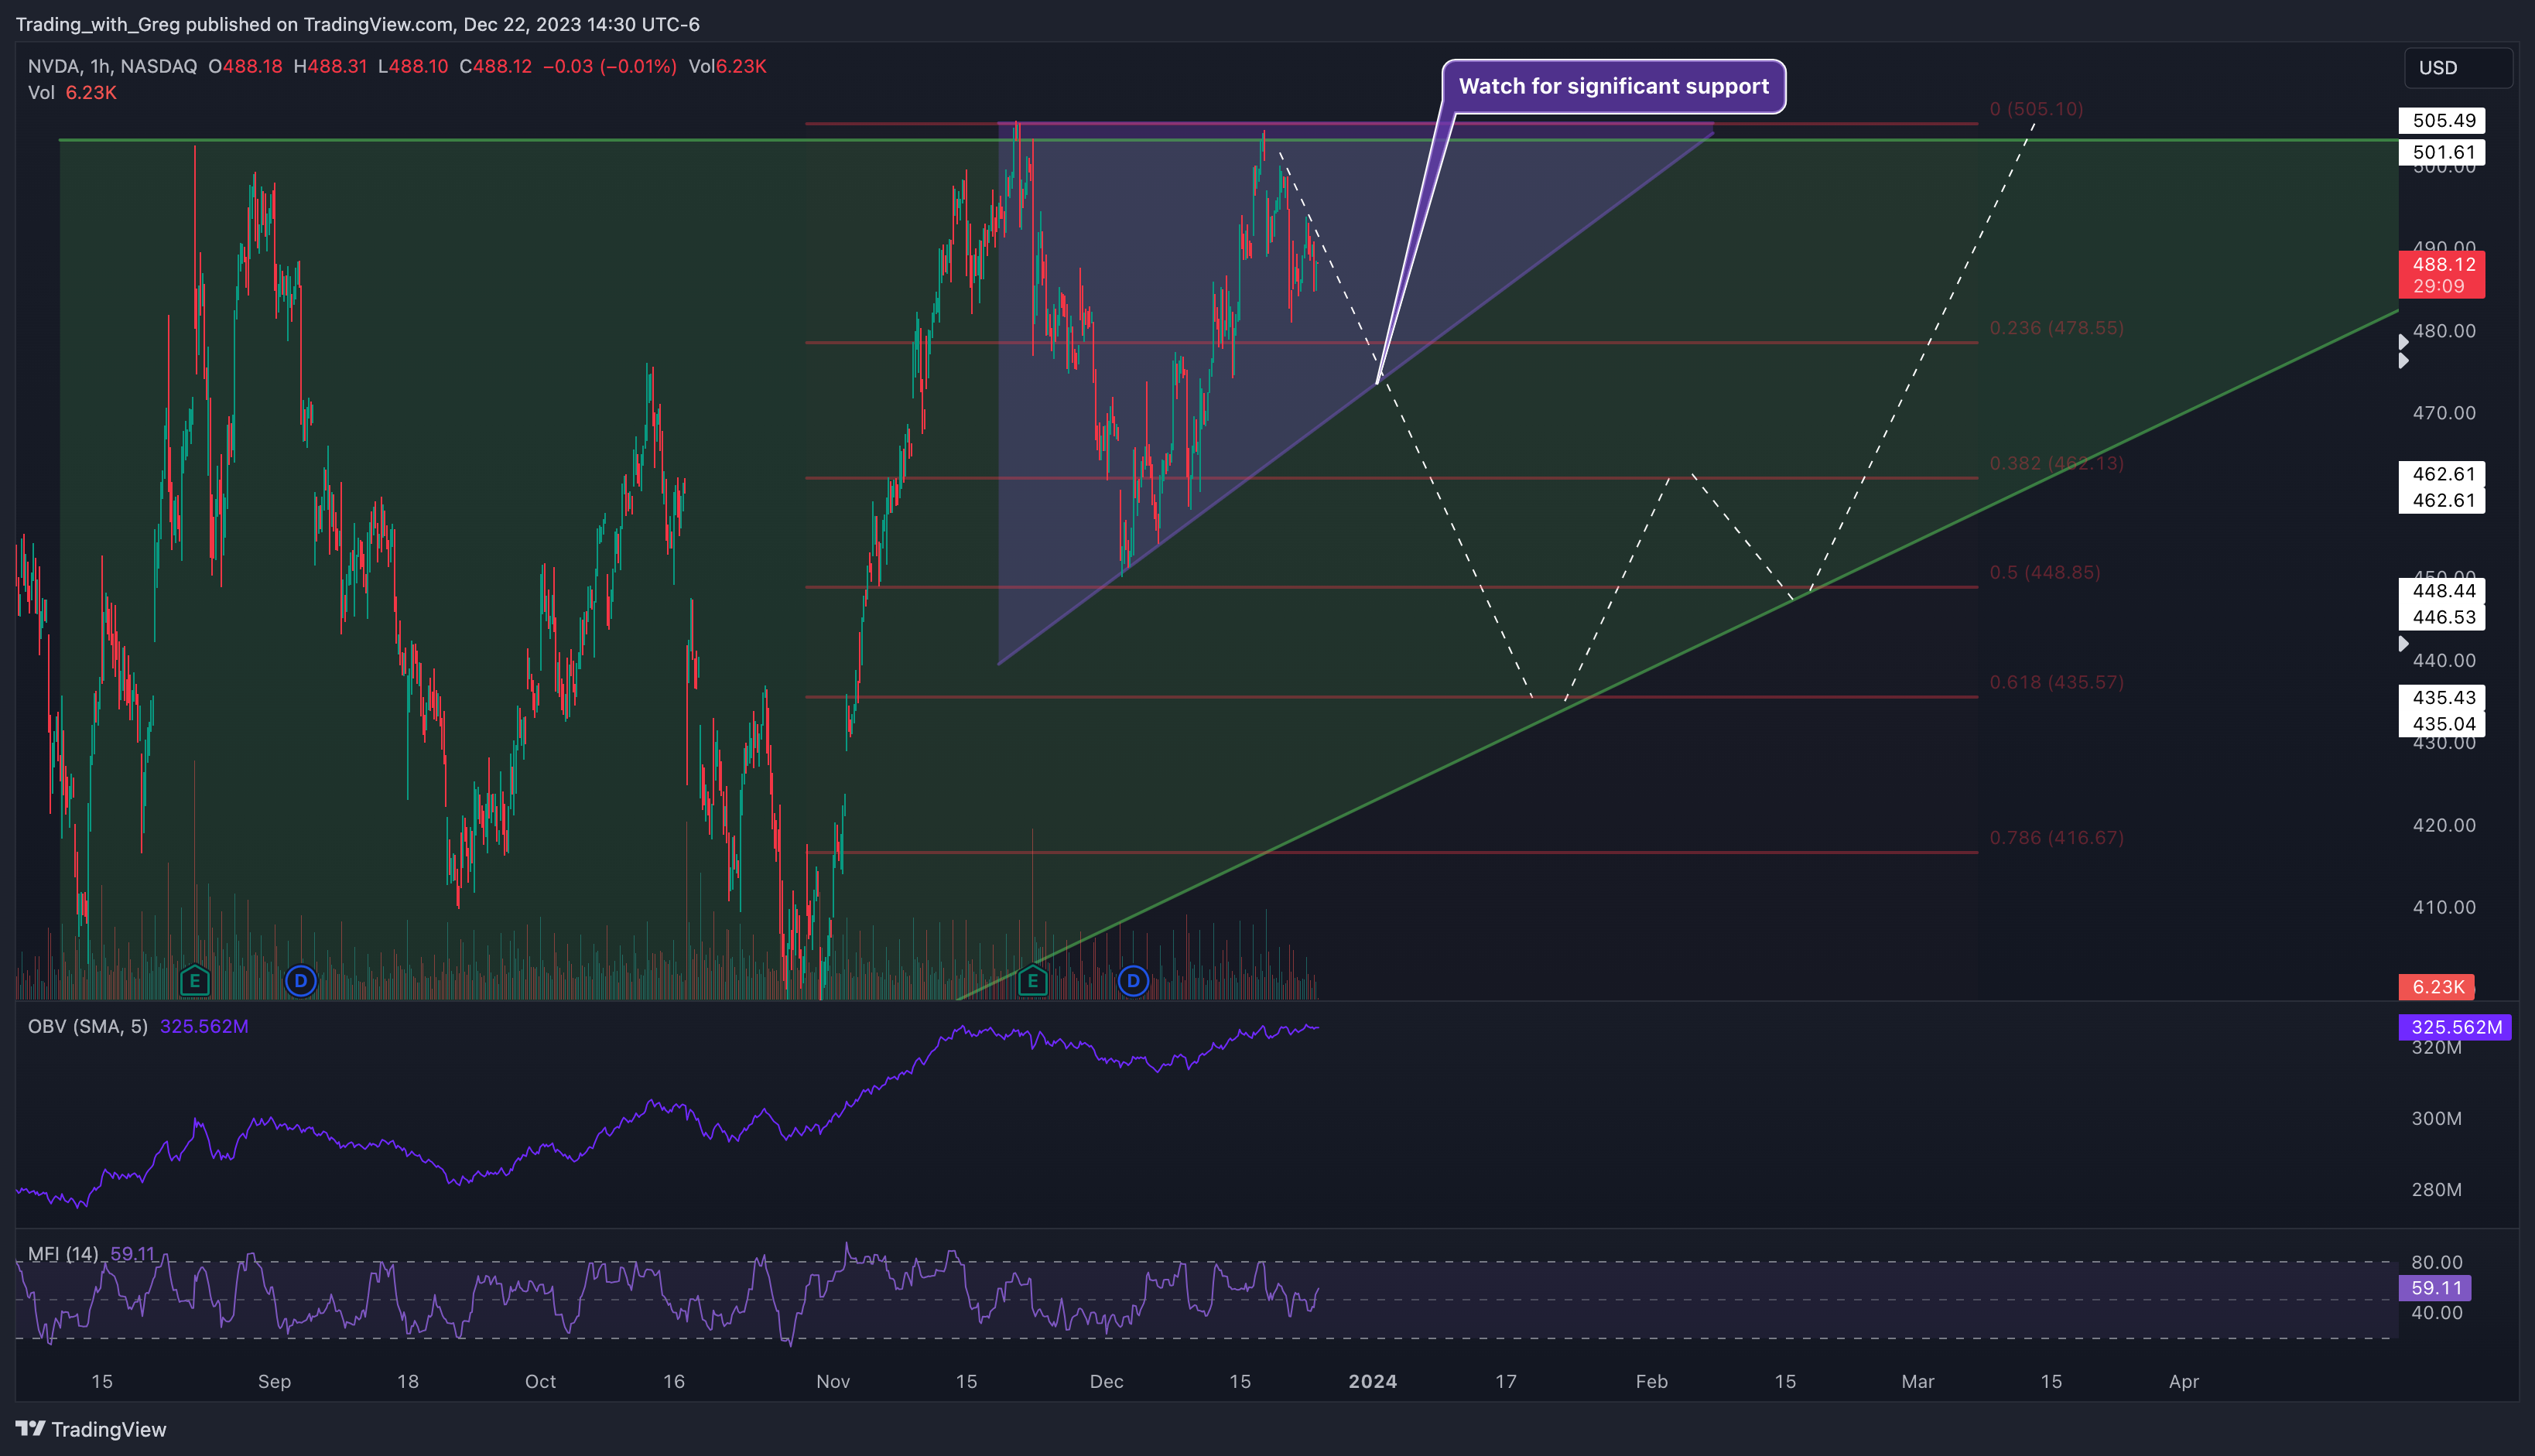Click the 470.00 tick on the price scale
The height and width of the screenshot is (1456, 2535).
[2443, 413]
